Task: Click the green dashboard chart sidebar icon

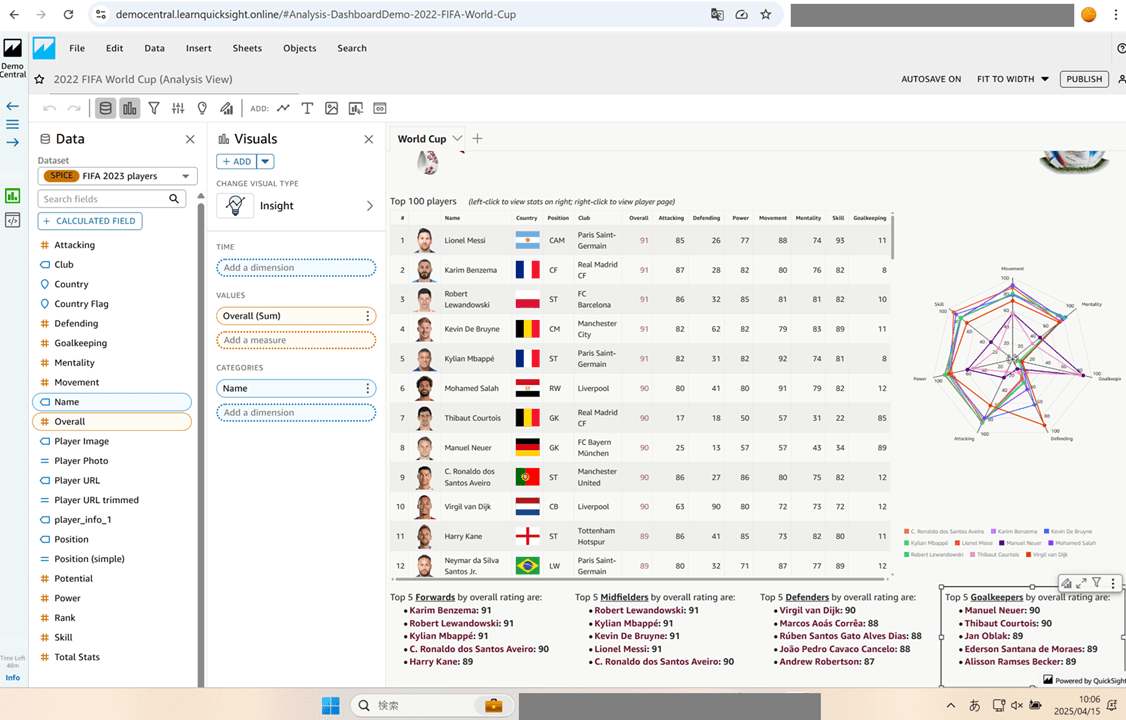Action: coord(12,196)
